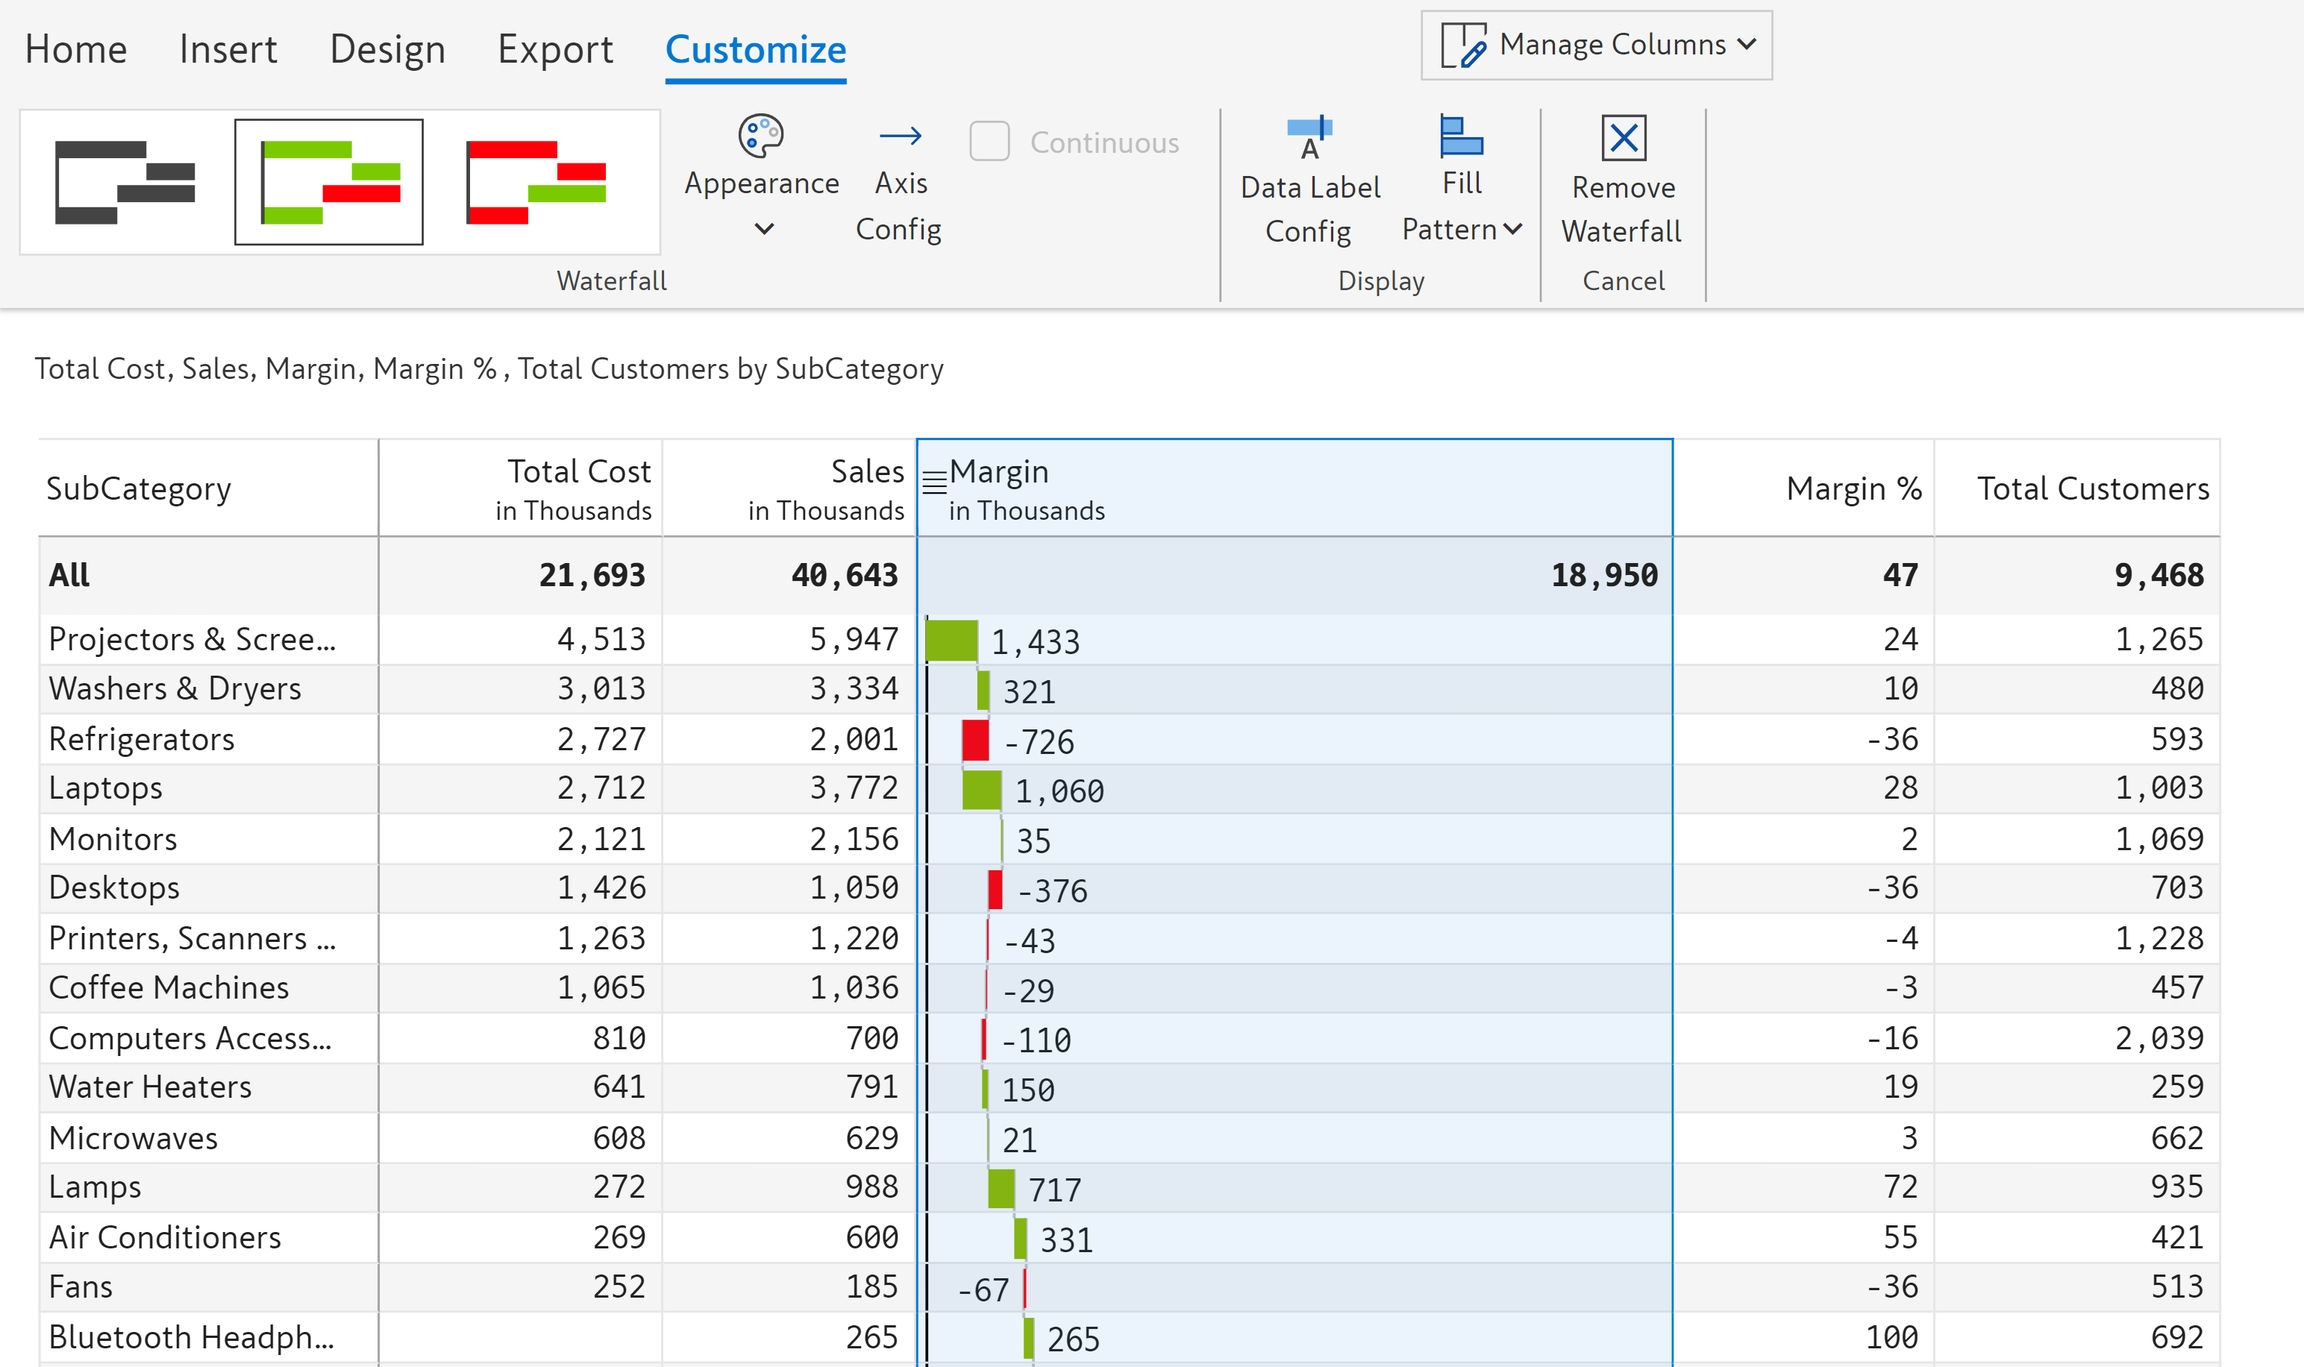Click the Margin column drag handle icon
The image size is (2304, 1367).
tap(934, 482)
